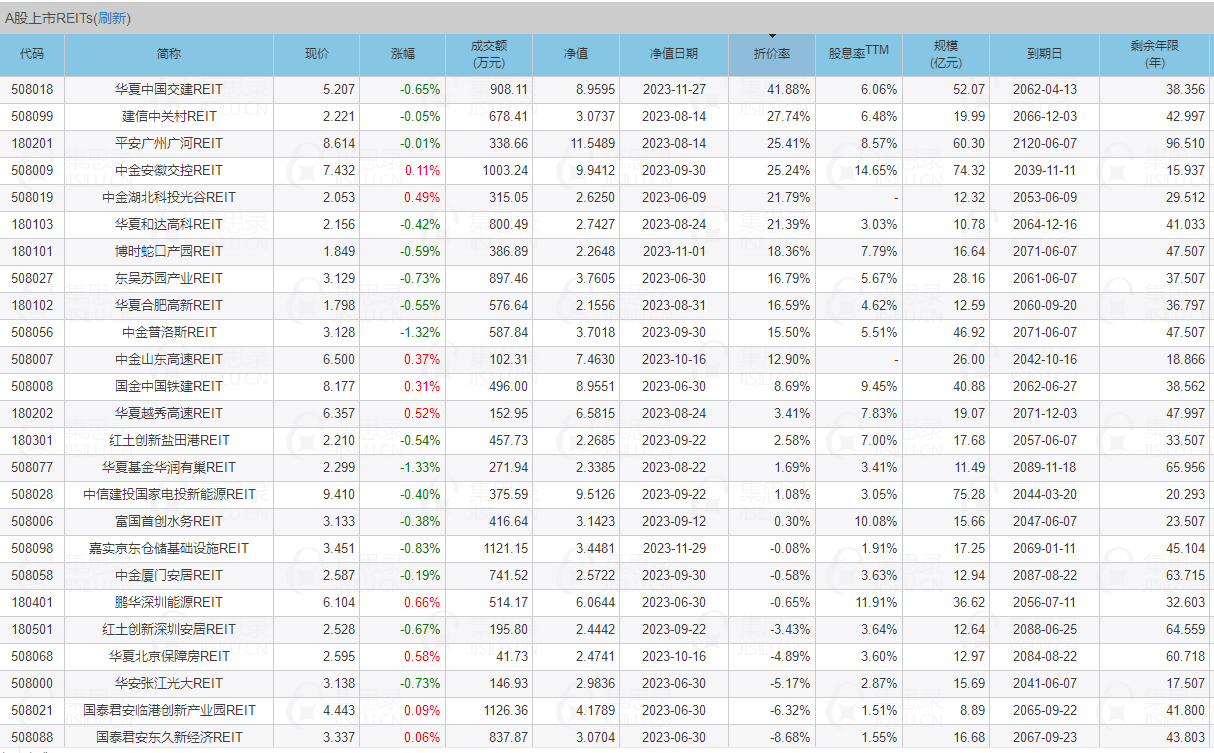Select 国金中国铁建REIT name cell
The width and height of the screenshot is (1214, 753).
coord(169,386)
